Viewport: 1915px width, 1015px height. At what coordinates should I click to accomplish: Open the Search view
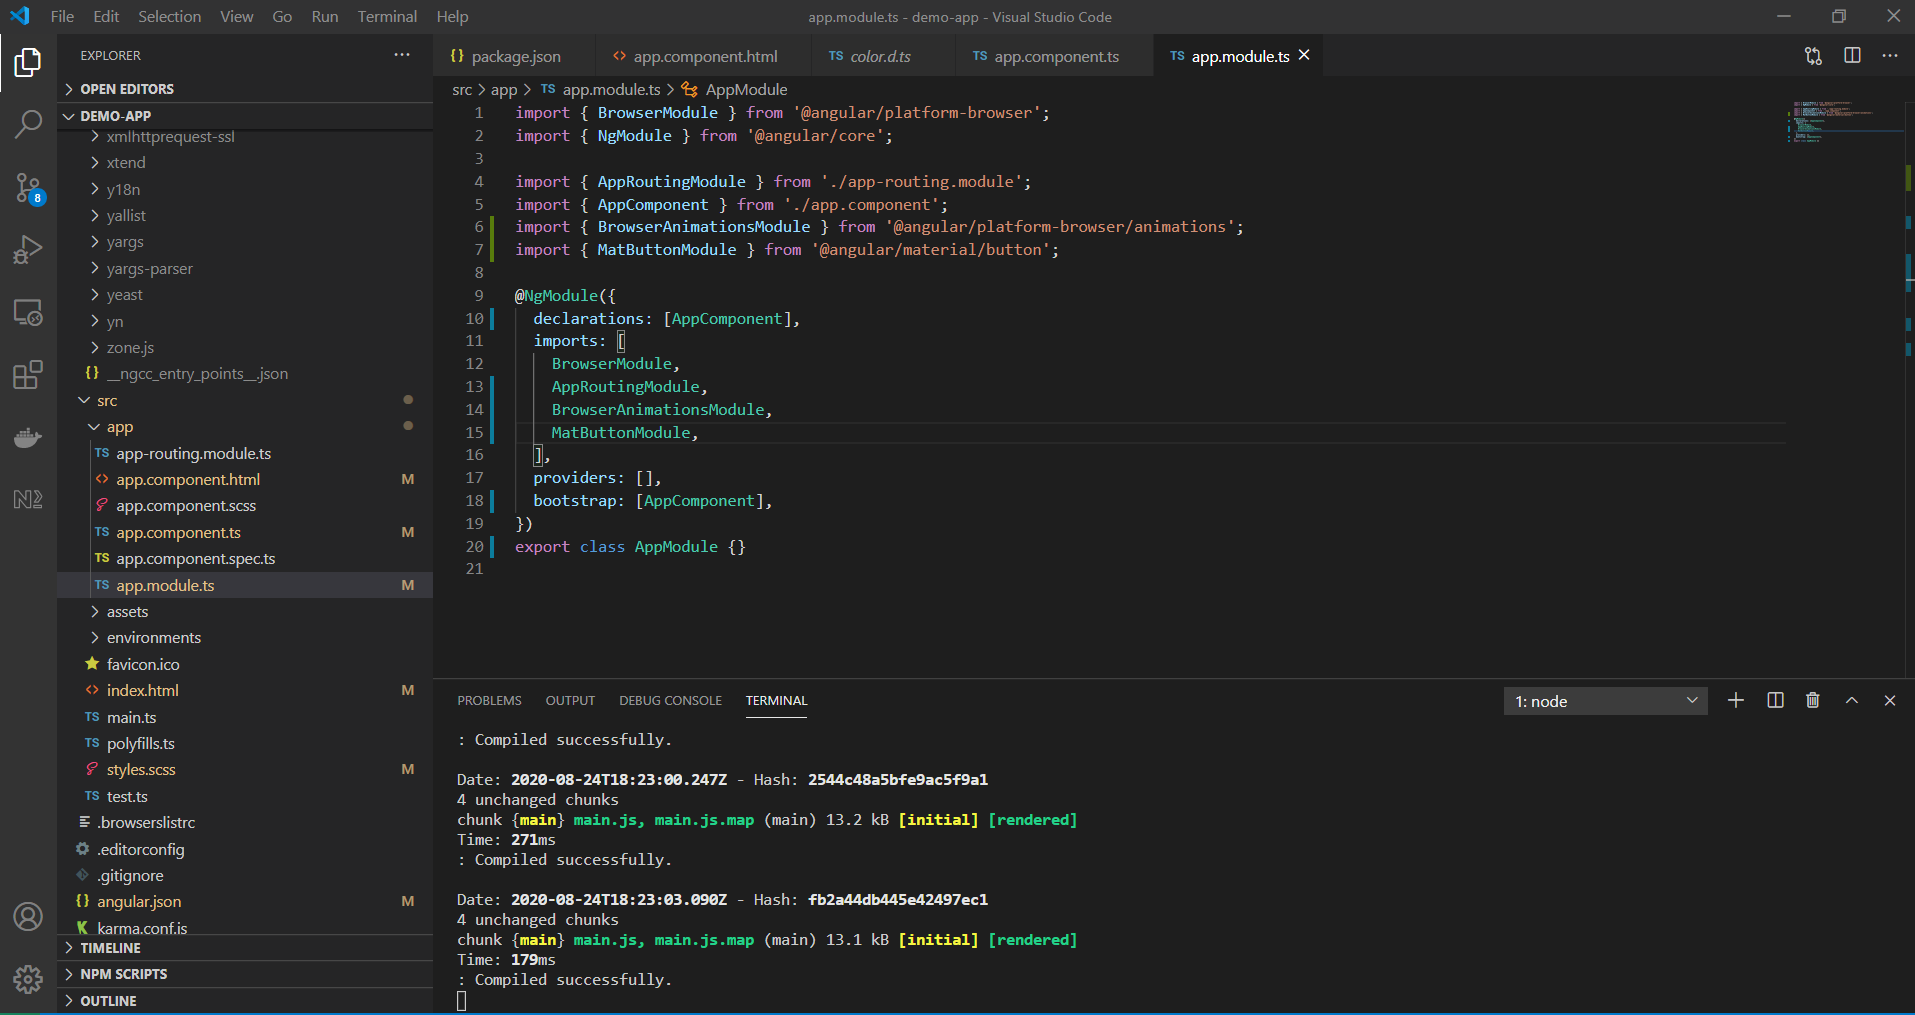[27, 124]
